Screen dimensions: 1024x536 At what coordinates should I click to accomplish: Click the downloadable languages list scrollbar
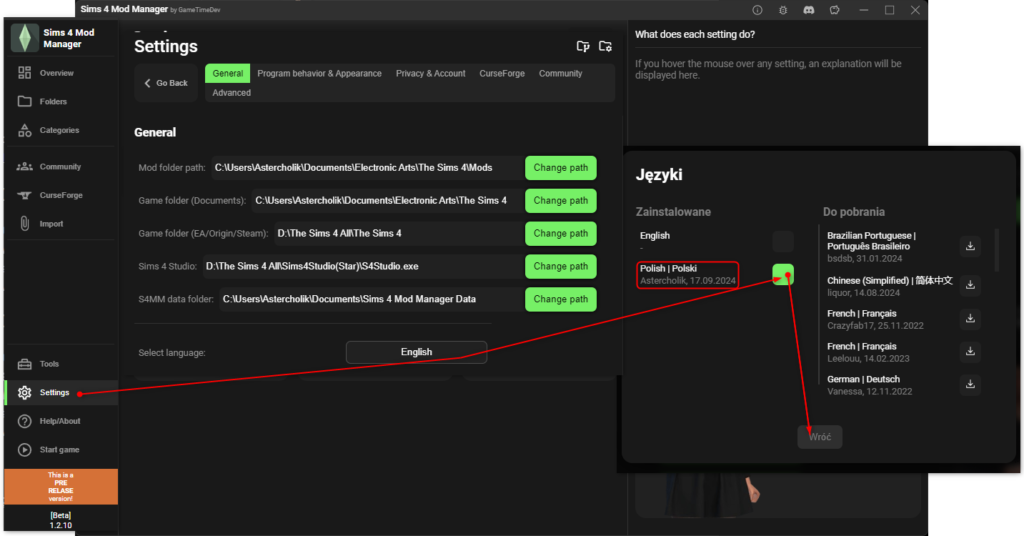996,250
